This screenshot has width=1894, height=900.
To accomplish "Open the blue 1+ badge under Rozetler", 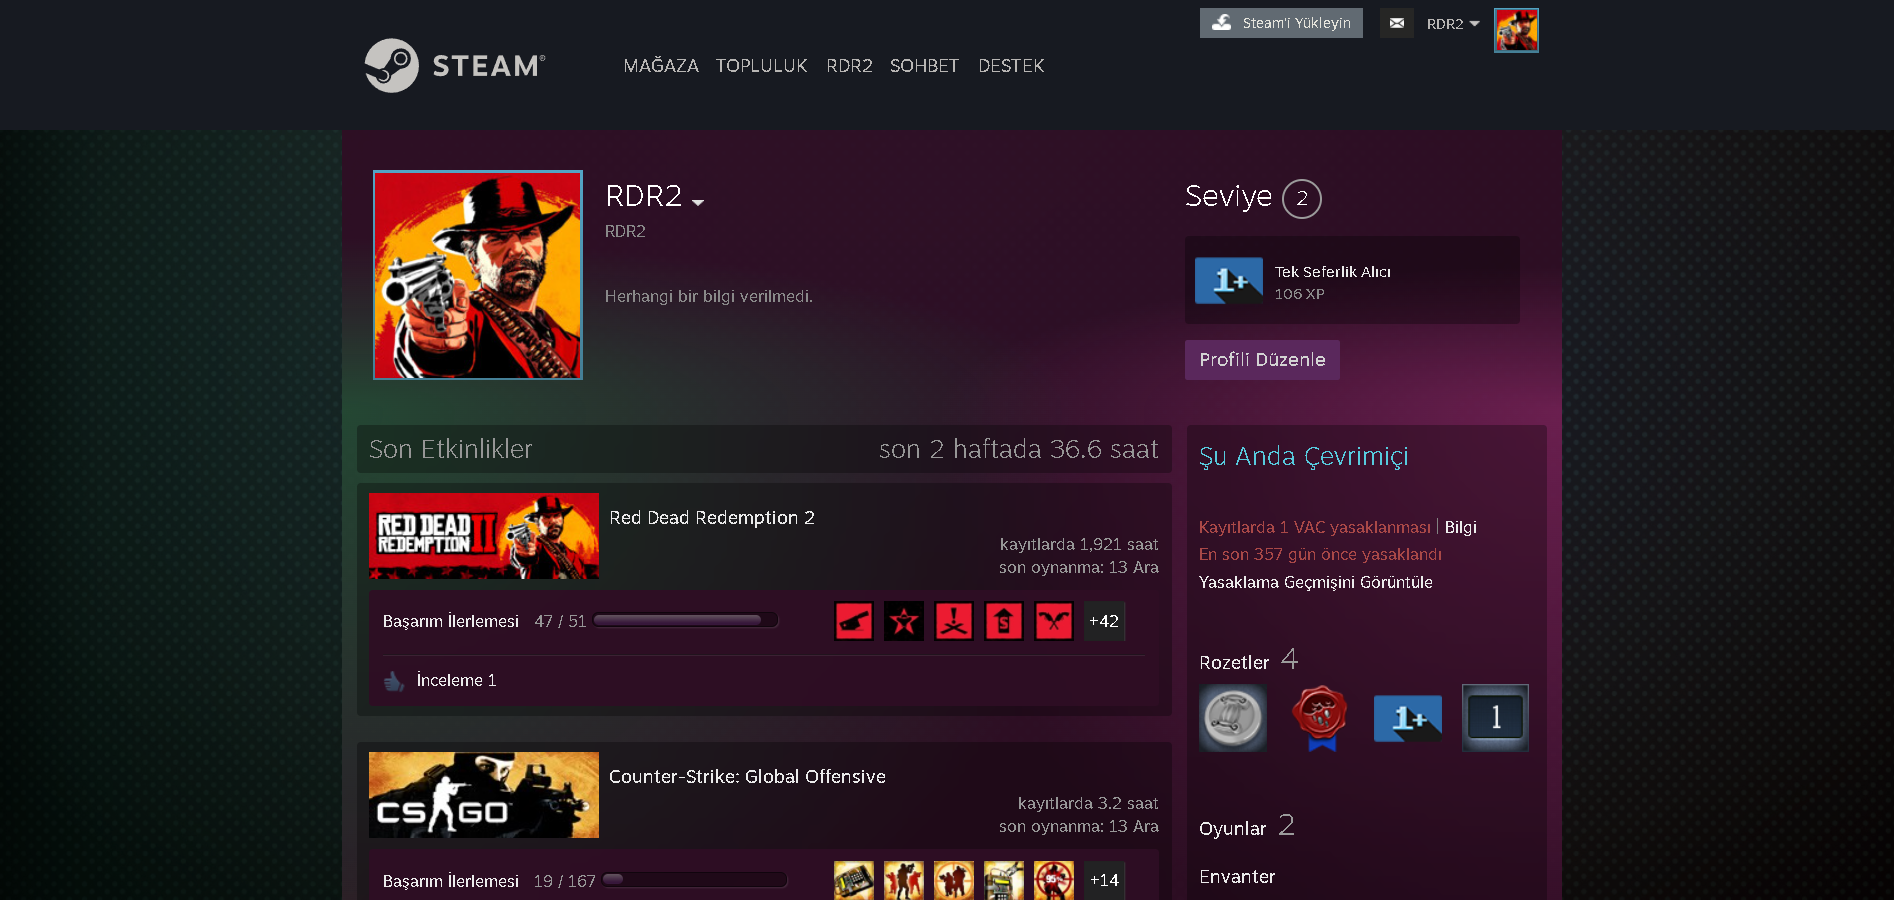I will [x=1408, y=718].
